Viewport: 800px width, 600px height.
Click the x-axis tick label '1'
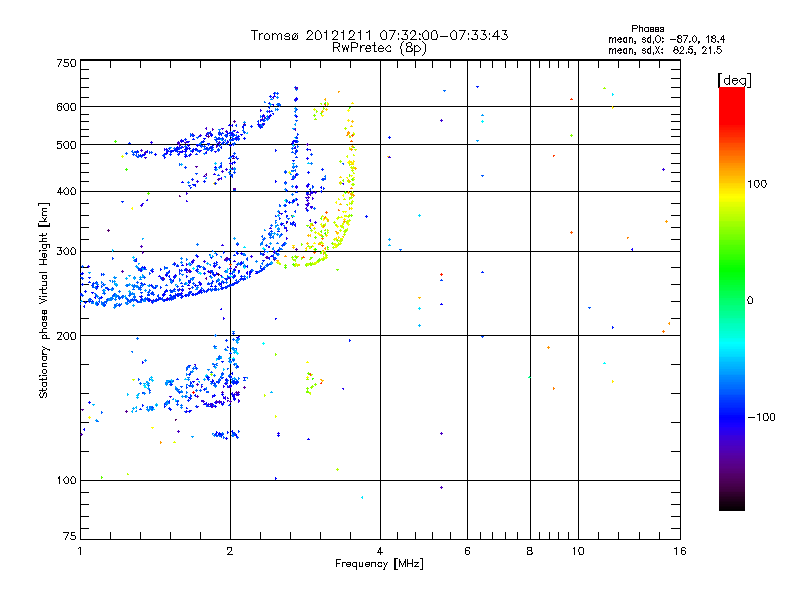(80, 551)
